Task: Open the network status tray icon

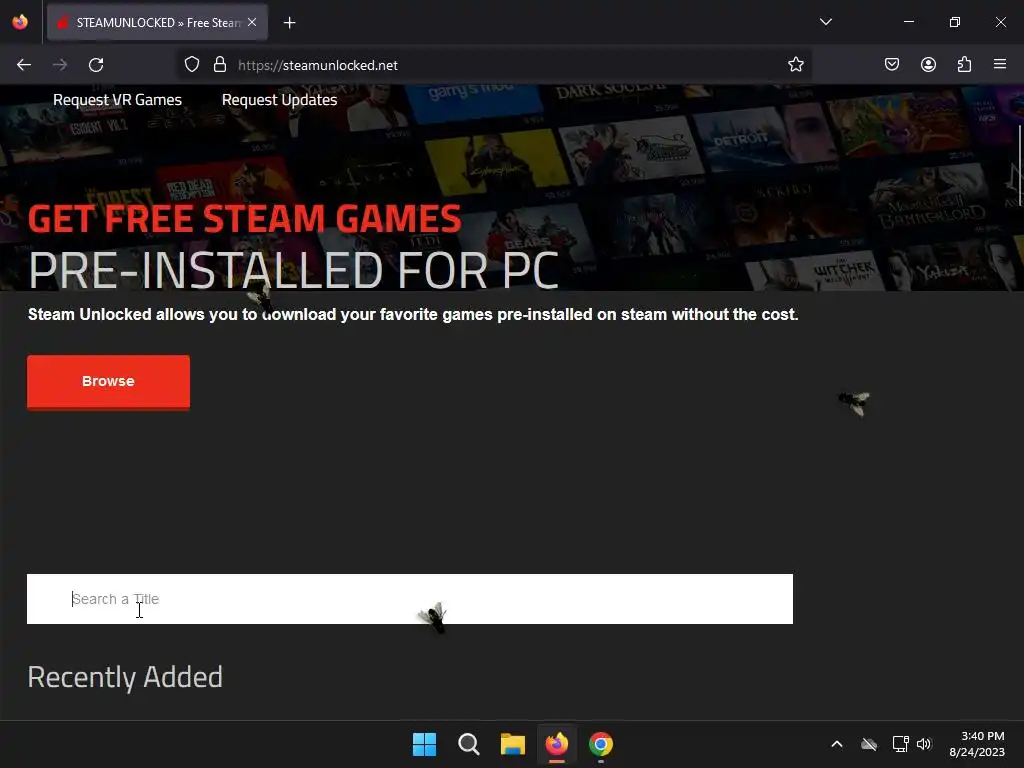Action: (x=901, y=744)
